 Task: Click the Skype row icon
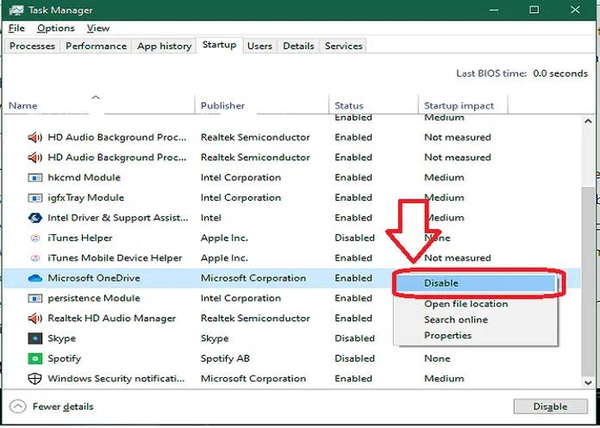point(35,338)
